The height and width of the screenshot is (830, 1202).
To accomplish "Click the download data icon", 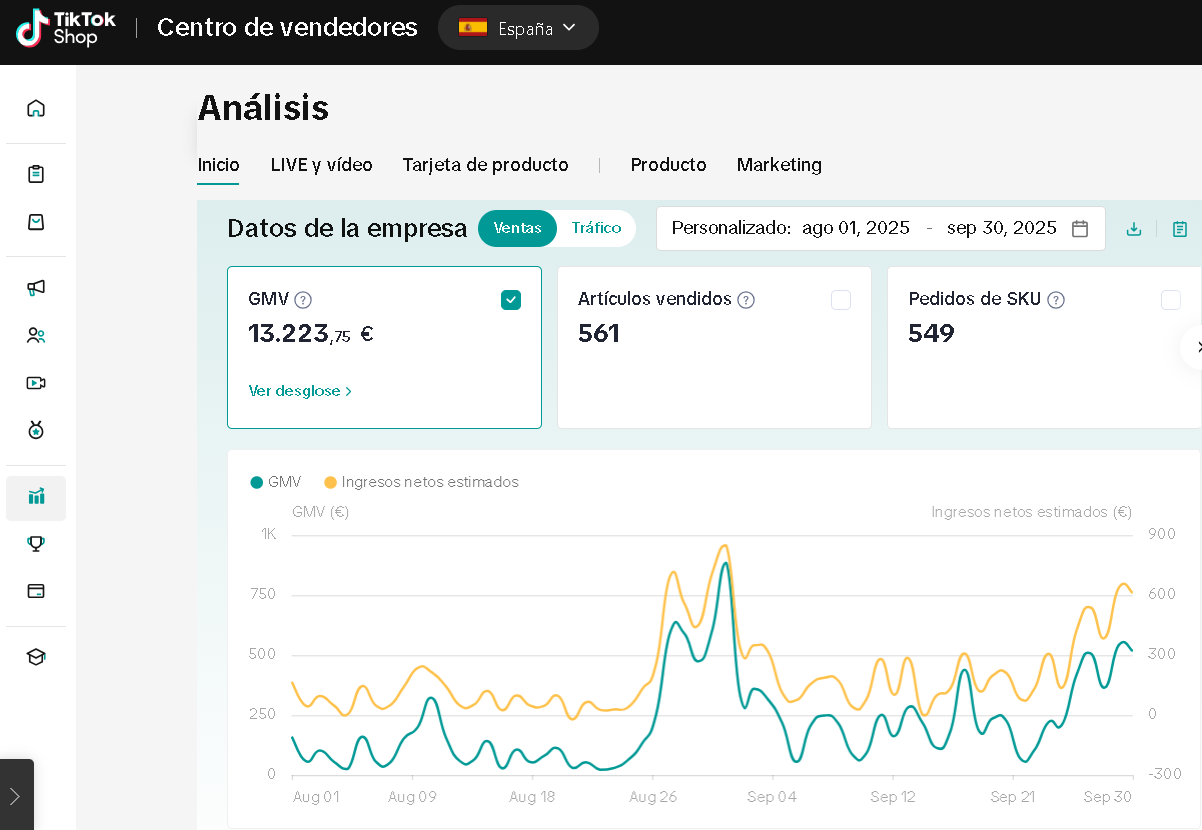I will point(1134,229).
